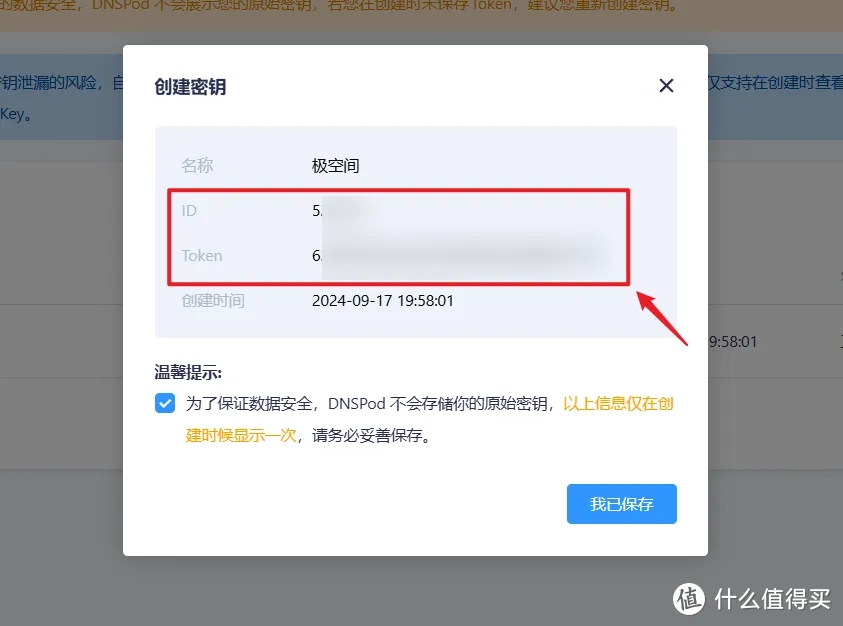Screen dimensions: 843x626
Task: Click the 创建密钥 dialog title
Action: click(x=190, y=87)
